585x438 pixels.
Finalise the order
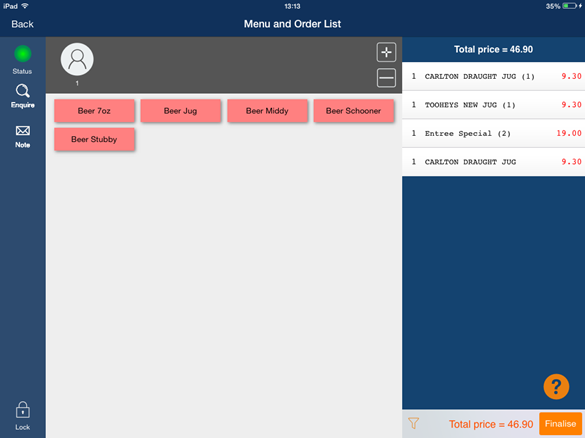coord(560,424)
